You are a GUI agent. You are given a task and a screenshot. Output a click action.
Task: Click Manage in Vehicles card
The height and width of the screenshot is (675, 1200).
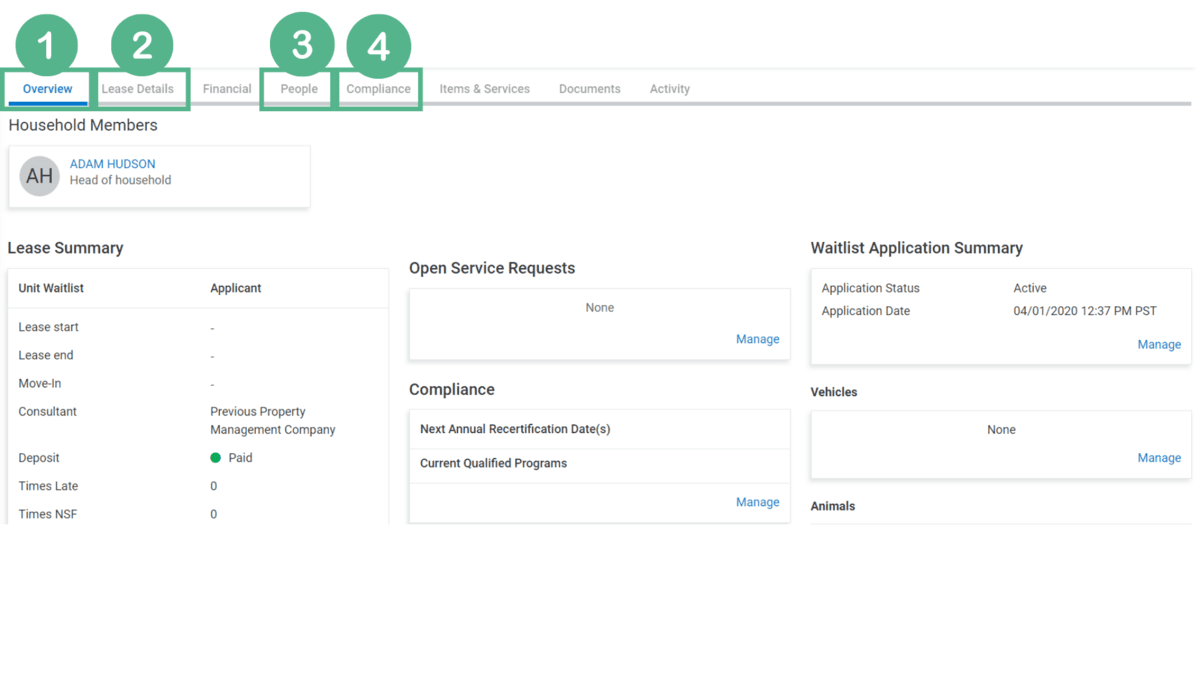coord(1159,458)
